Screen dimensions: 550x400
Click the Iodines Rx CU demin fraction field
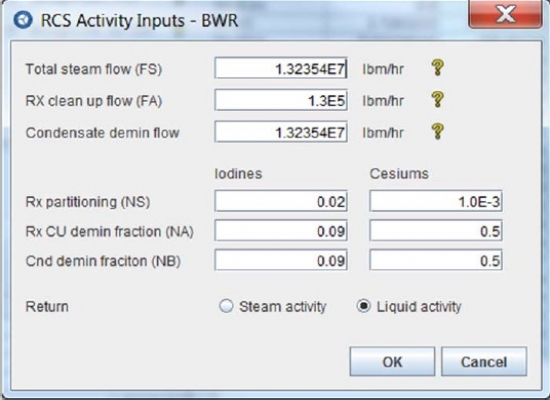click(x=281, y=231)
